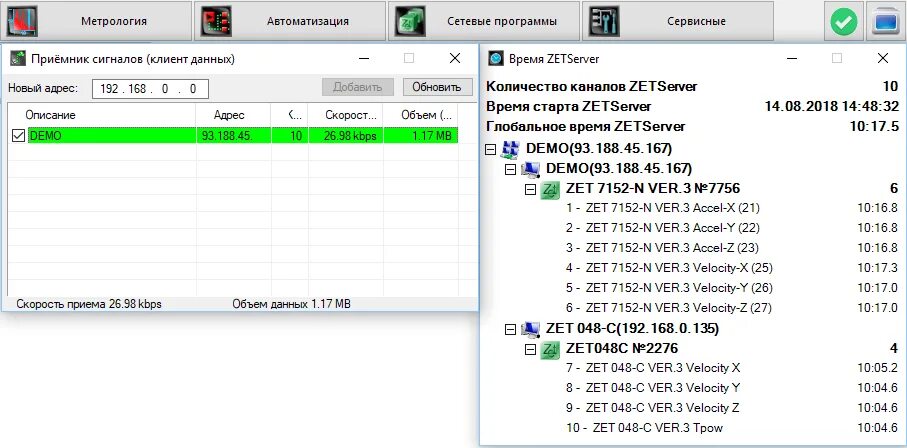
Task: Select channel 9 ZET 048-C Velocity Z
Action: click(x=652, y=408)
